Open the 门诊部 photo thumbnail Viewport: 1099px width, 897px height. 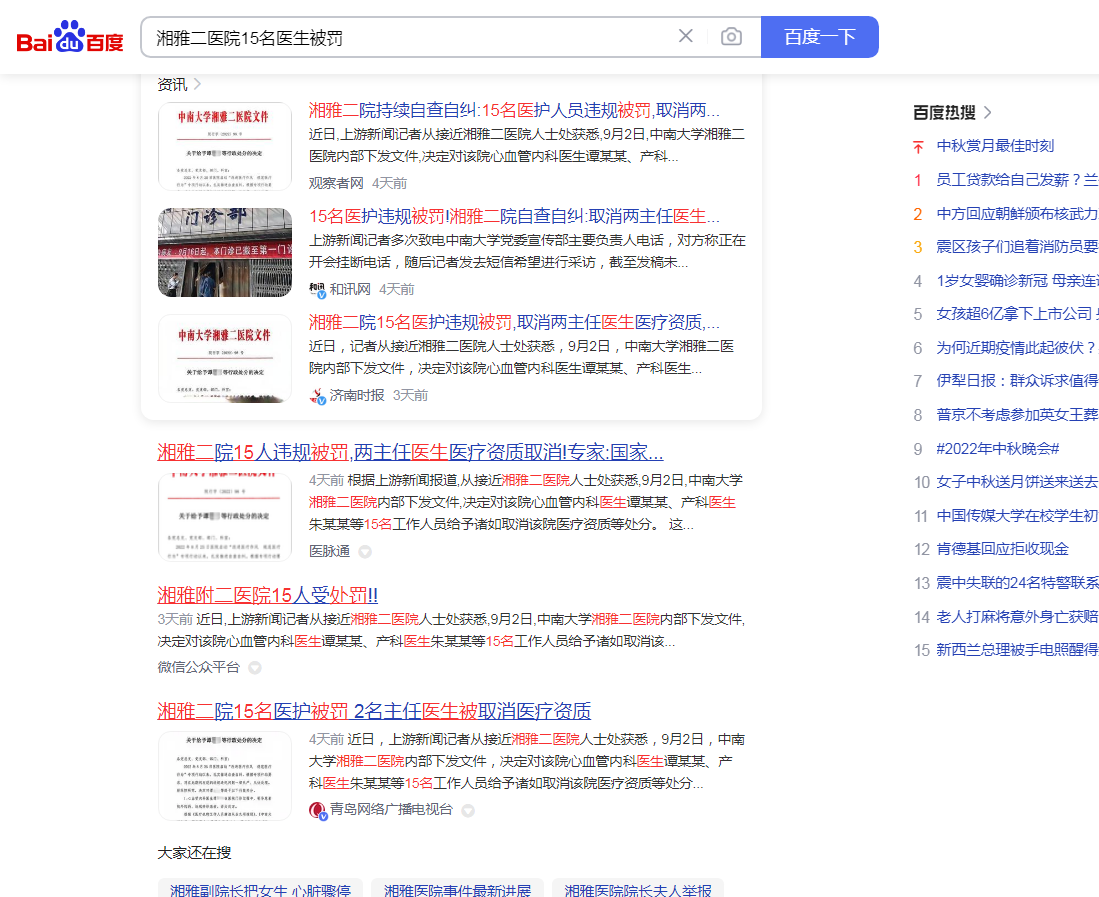pyautogui.click(x=224, y=252)
